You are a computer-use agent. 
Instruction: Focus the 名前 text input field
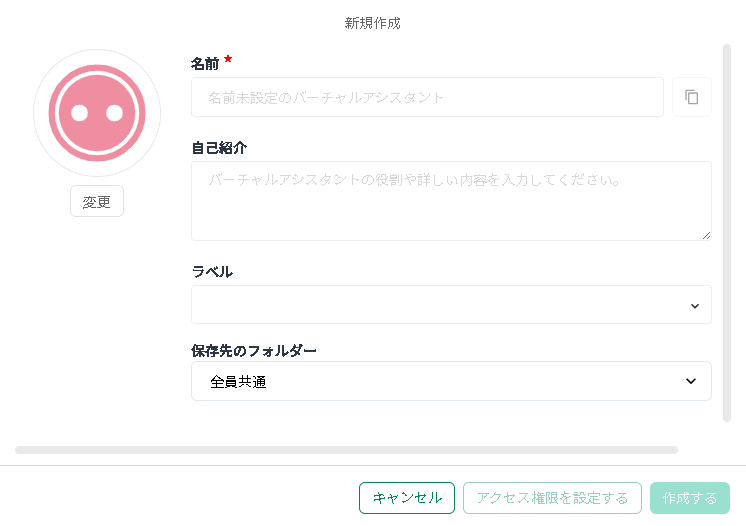click(427, 97)
